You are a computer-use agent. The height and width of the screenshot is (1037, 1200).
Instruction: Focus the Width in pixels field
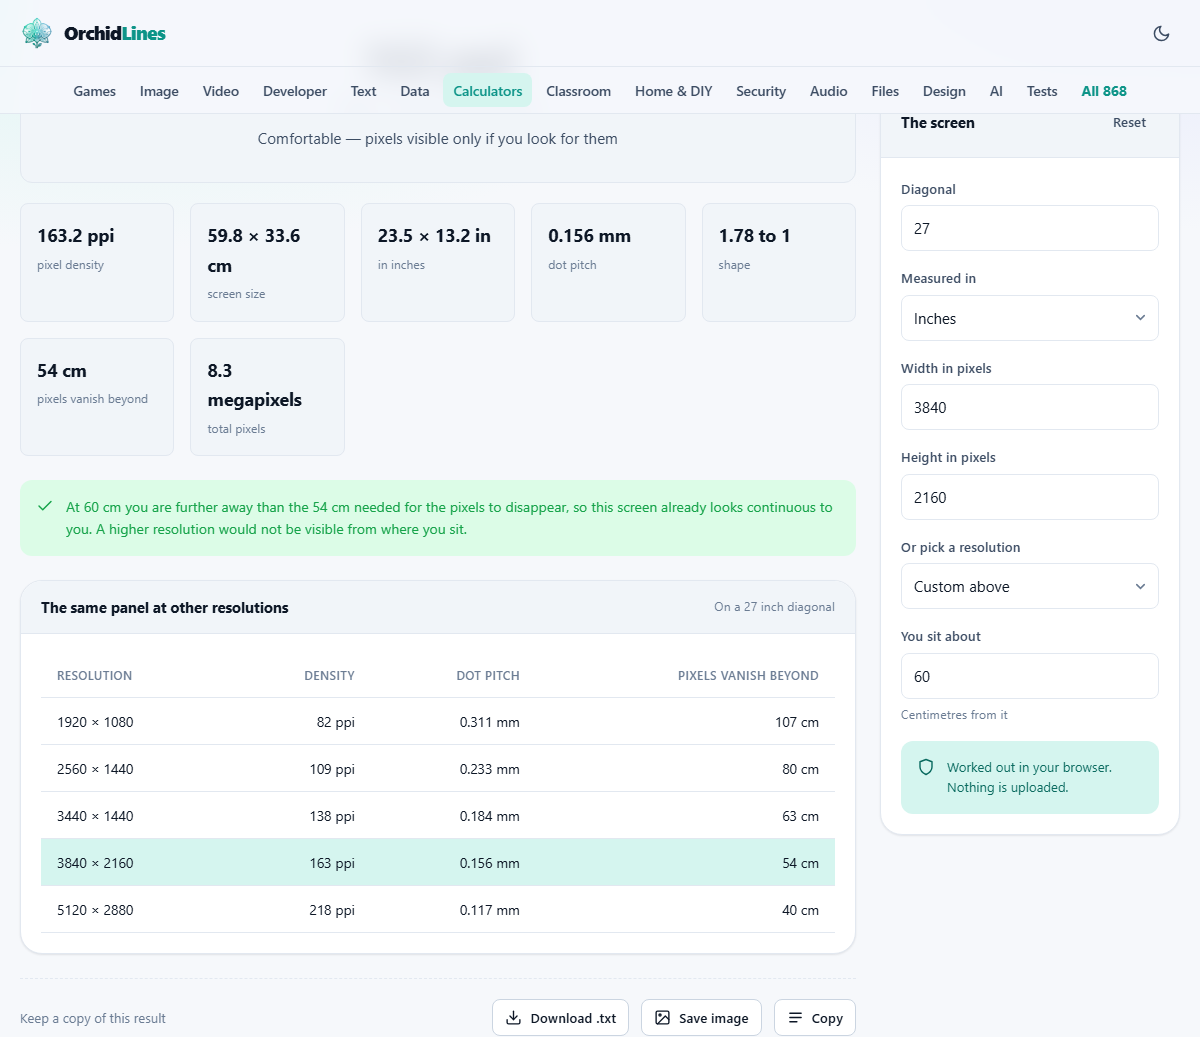(x=1029, y=407)
